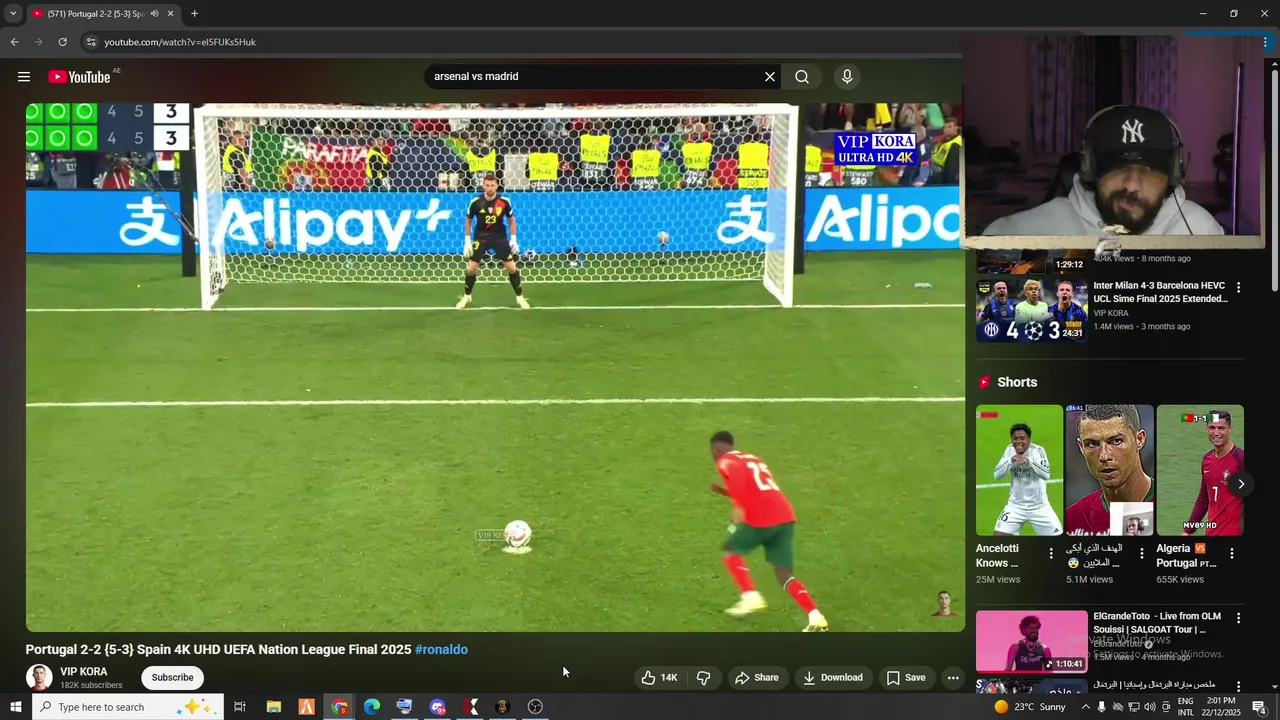This screenshot has width=1280, height=720.
Task: Start voice search with the microphone icon
Action: pyautogui.click(x=847, y=77)
